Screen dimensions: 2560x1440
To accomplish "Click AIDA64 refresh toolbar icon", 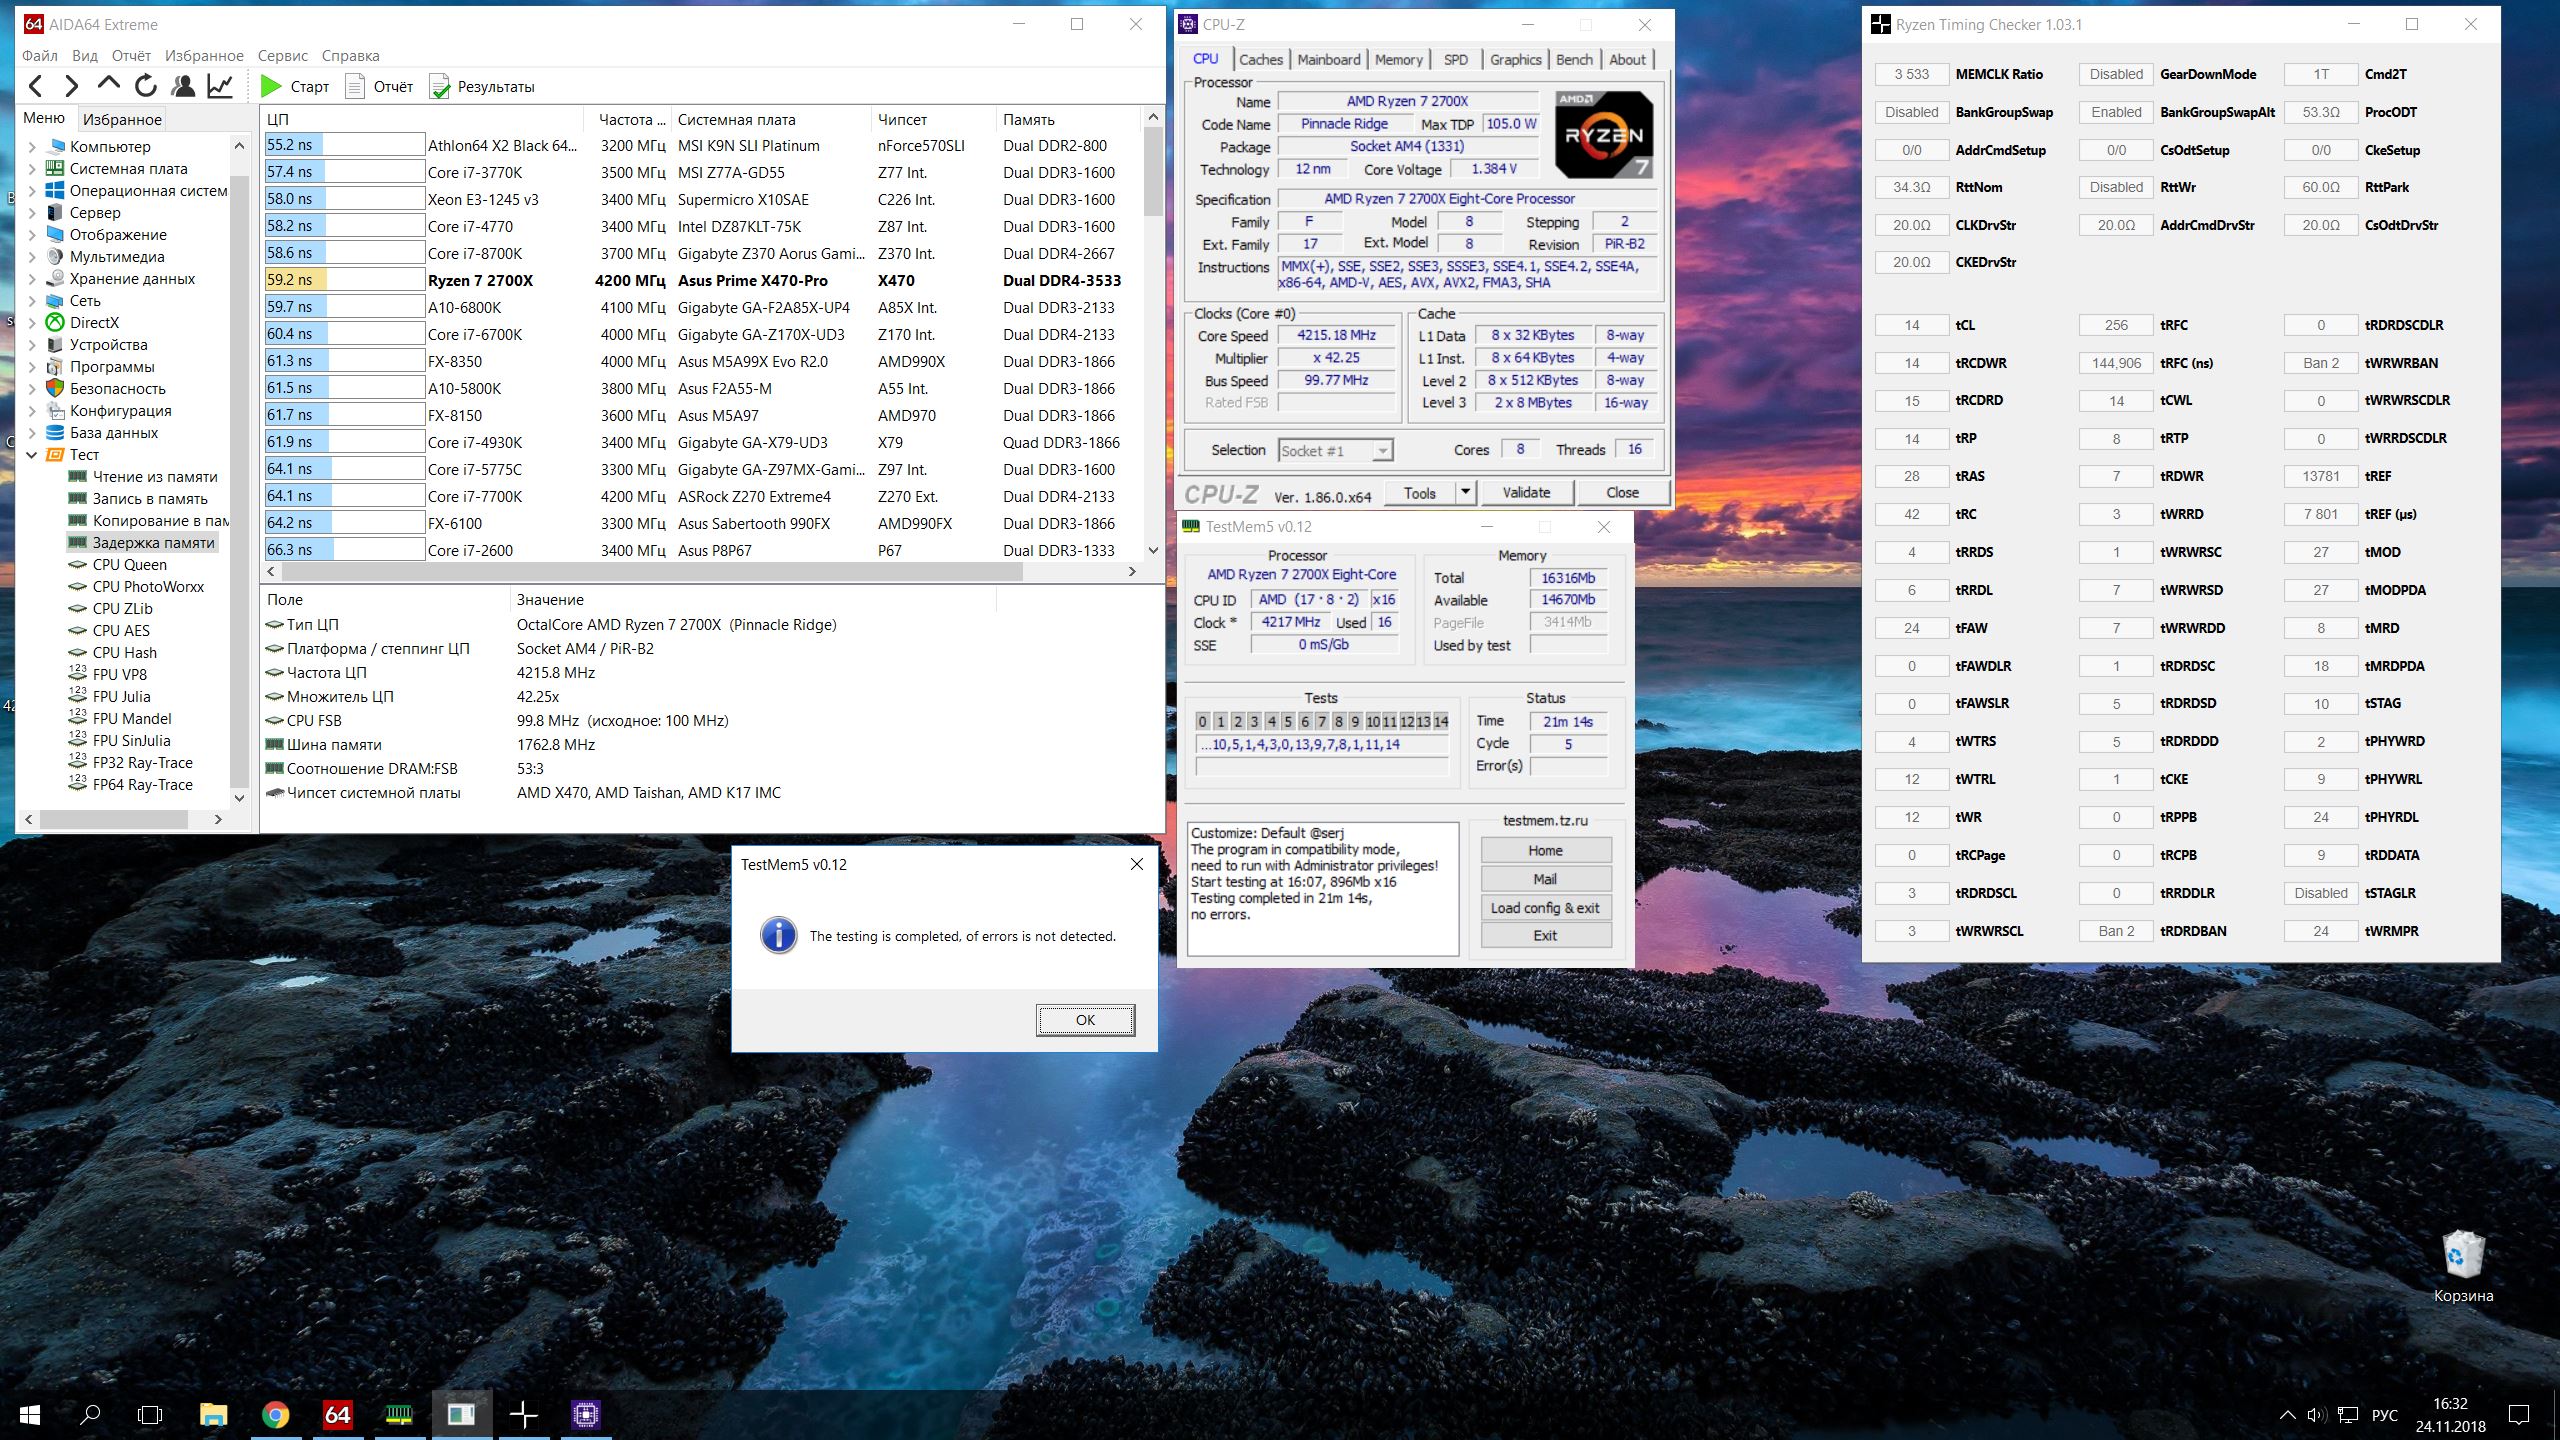I will point(146,87).
